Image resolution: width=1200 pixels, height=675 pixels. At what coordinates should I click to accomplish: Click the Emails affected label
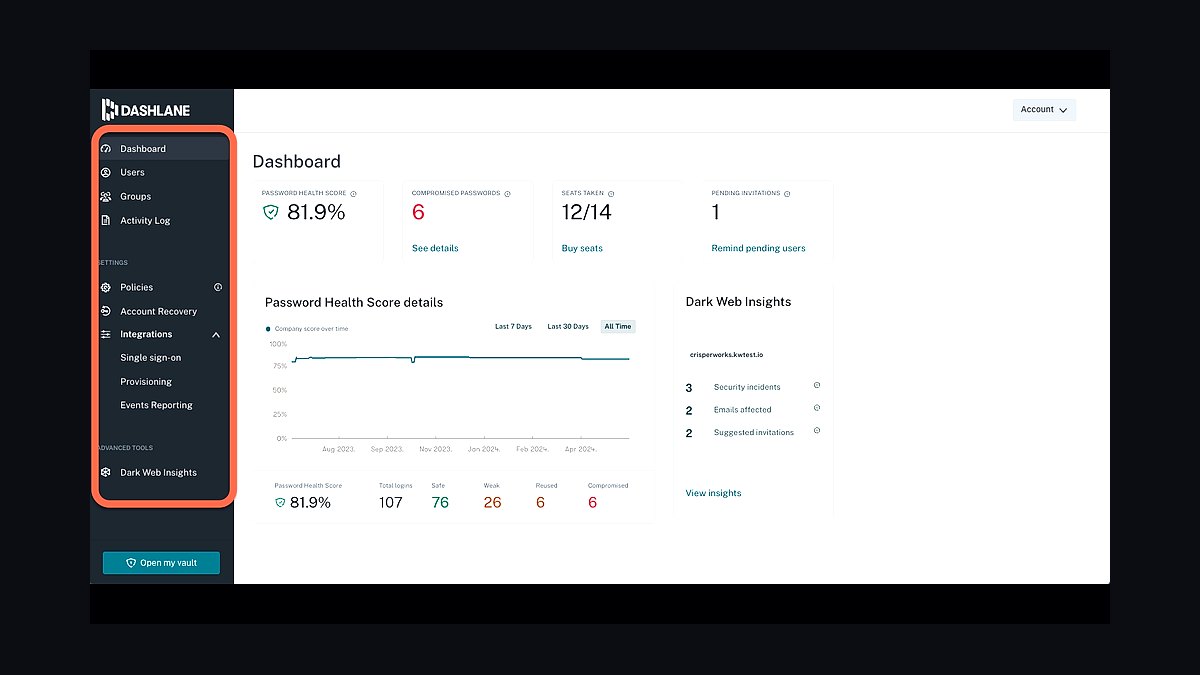click(742, 410)
